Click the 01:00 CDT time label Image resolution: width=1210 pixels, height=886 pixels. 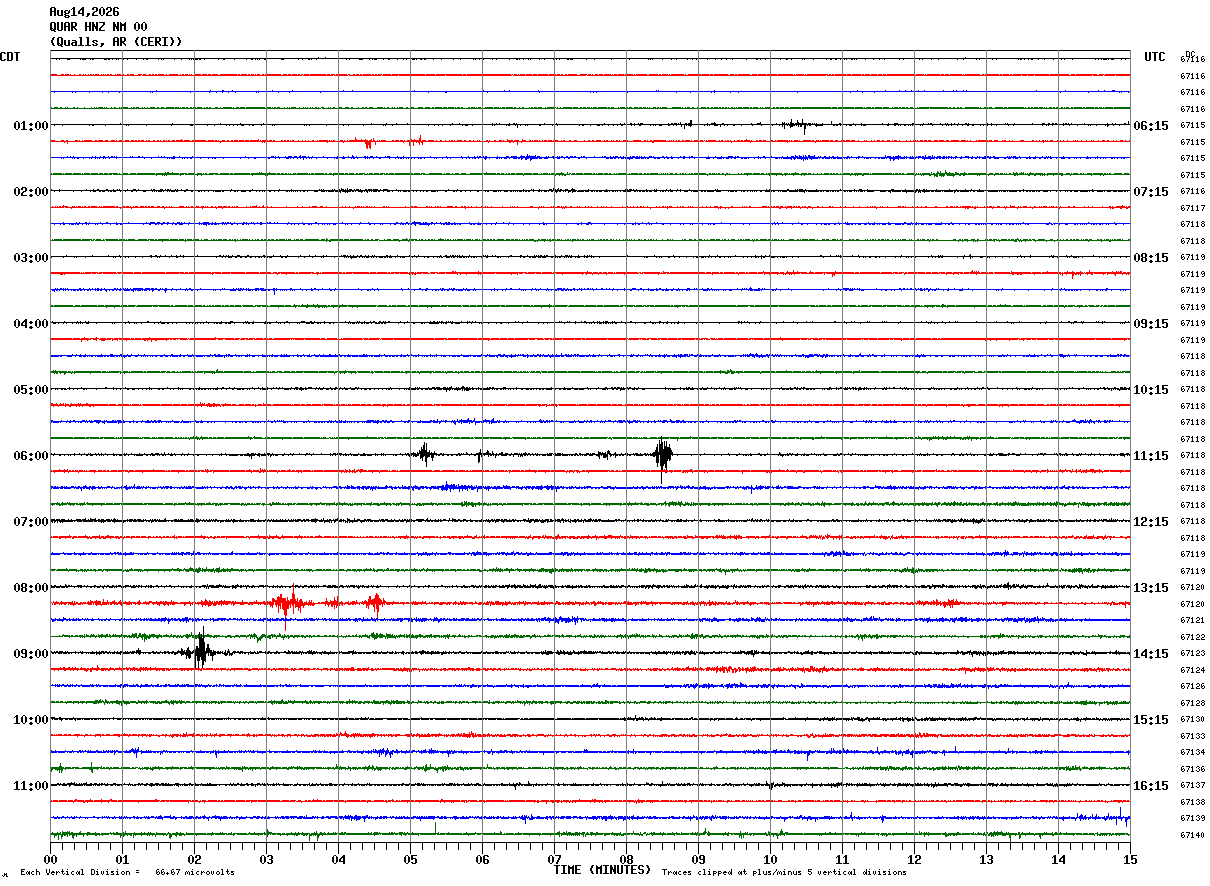coord(31,126)
